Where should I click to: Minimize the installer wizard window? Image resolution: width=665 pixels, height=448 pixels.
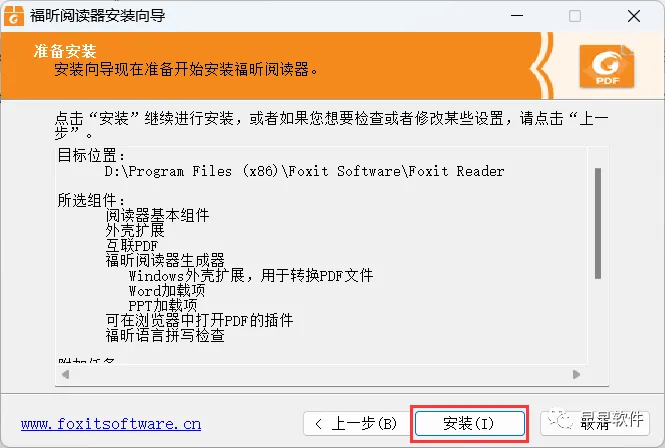pyautogui.click(x=517, y=16)
